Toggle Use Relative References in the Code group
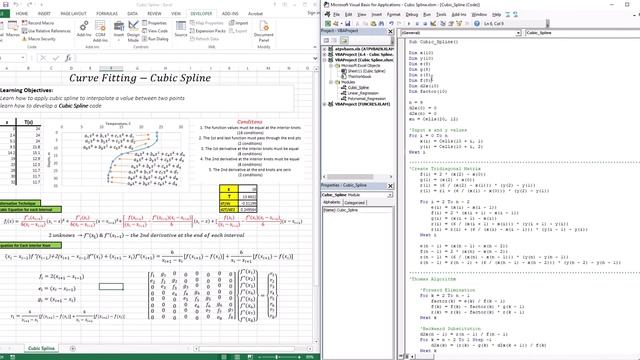 point(46,31)
